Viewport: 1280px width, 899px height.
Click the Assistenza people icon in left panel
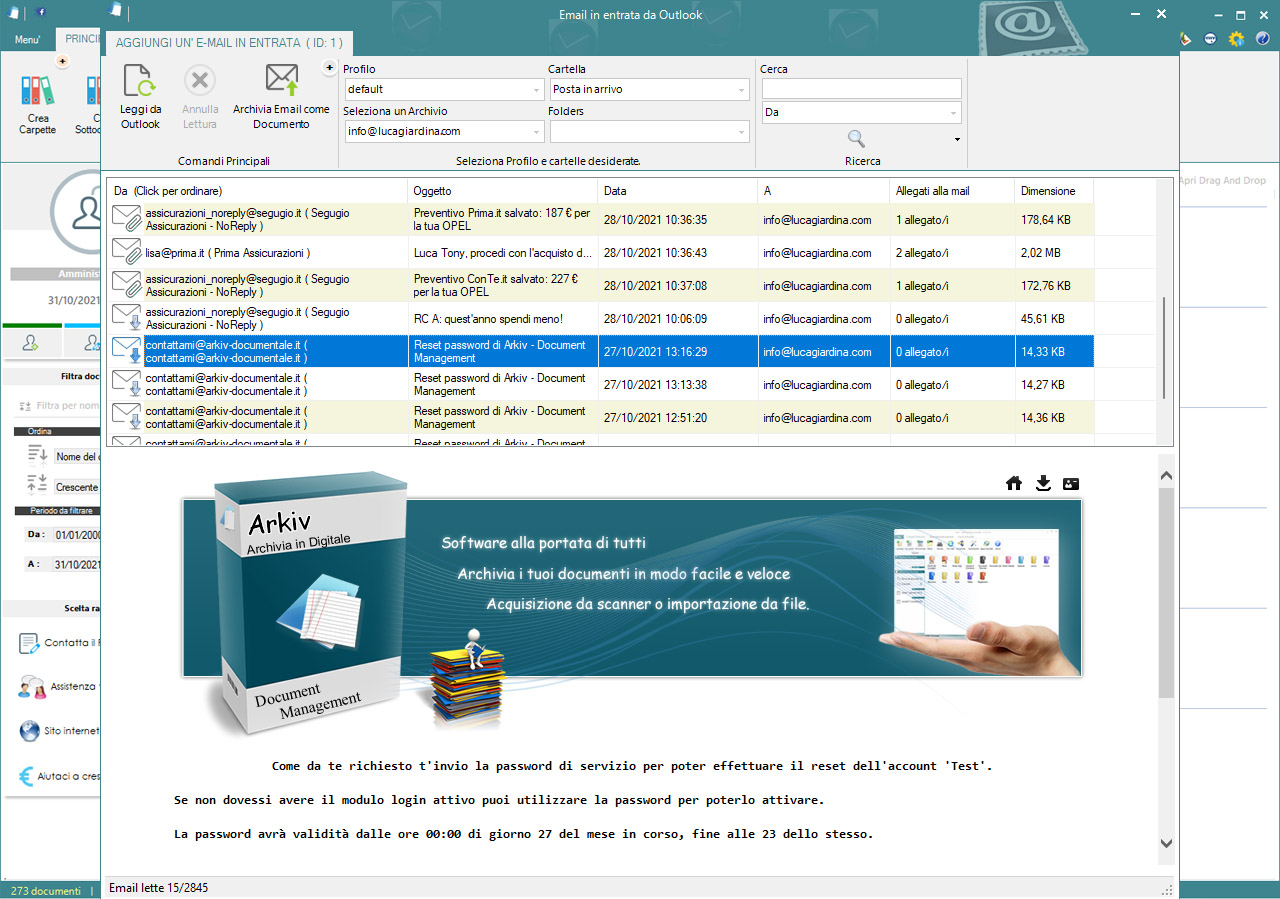tap(31, 687)
